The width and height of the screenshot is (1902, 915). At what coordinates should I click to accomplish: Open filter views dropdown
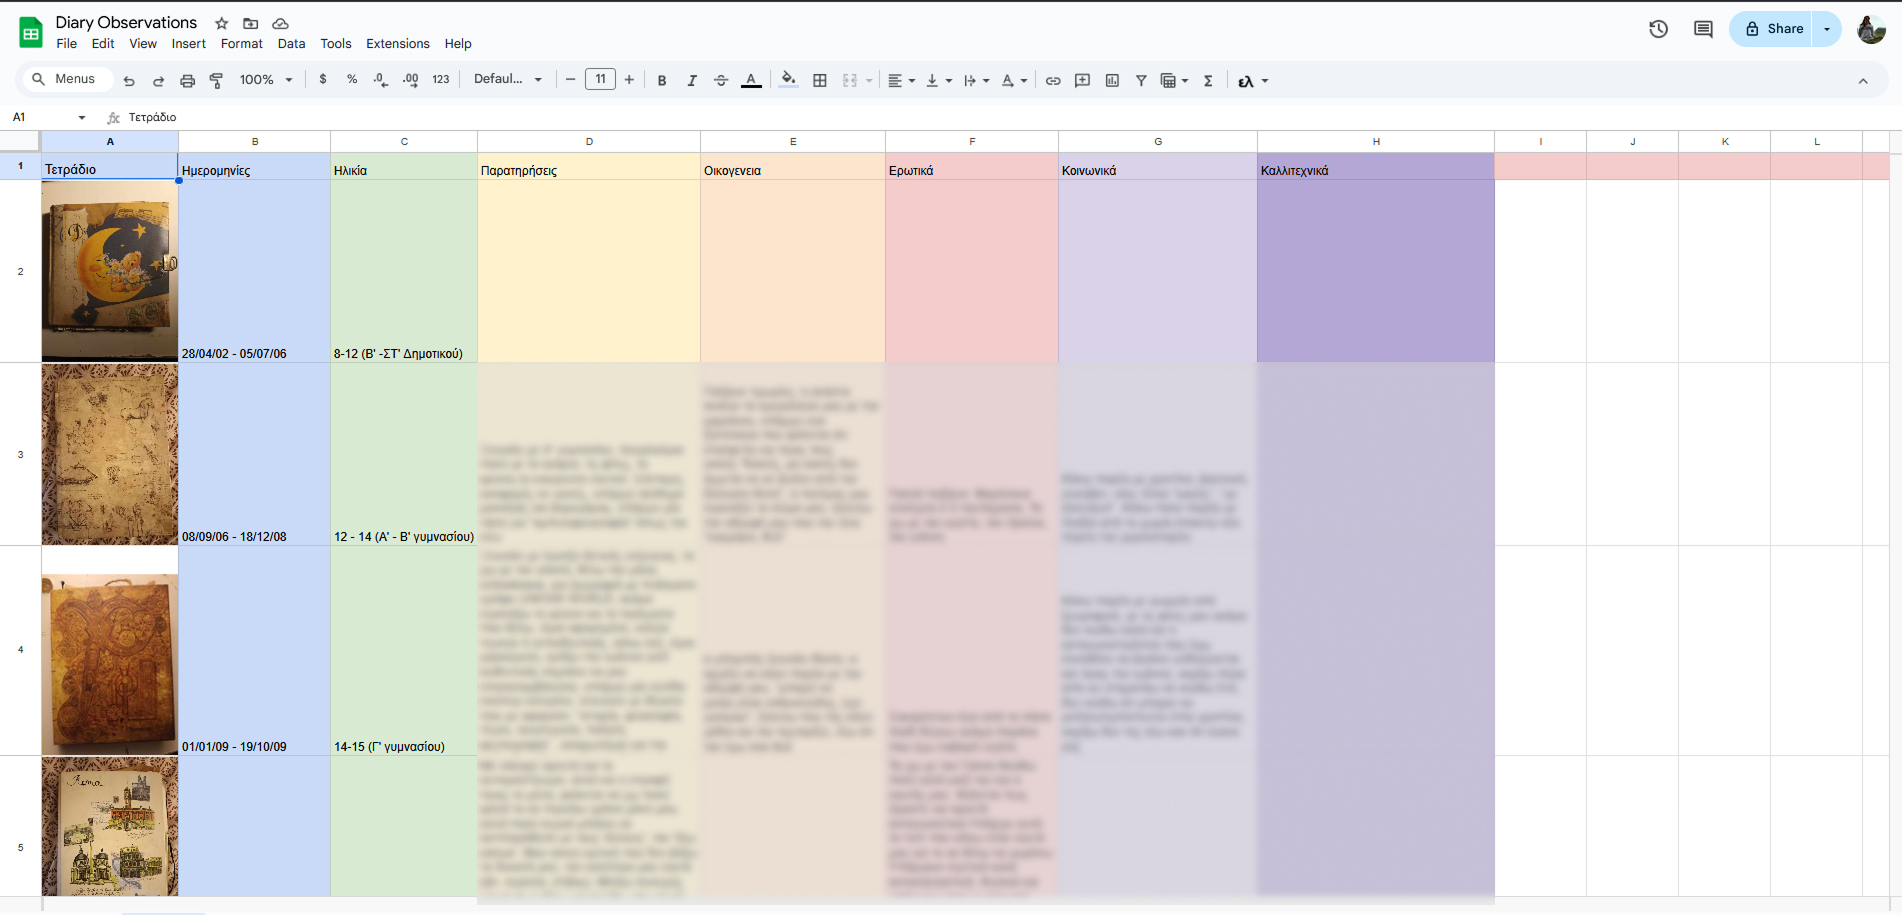1174,81
